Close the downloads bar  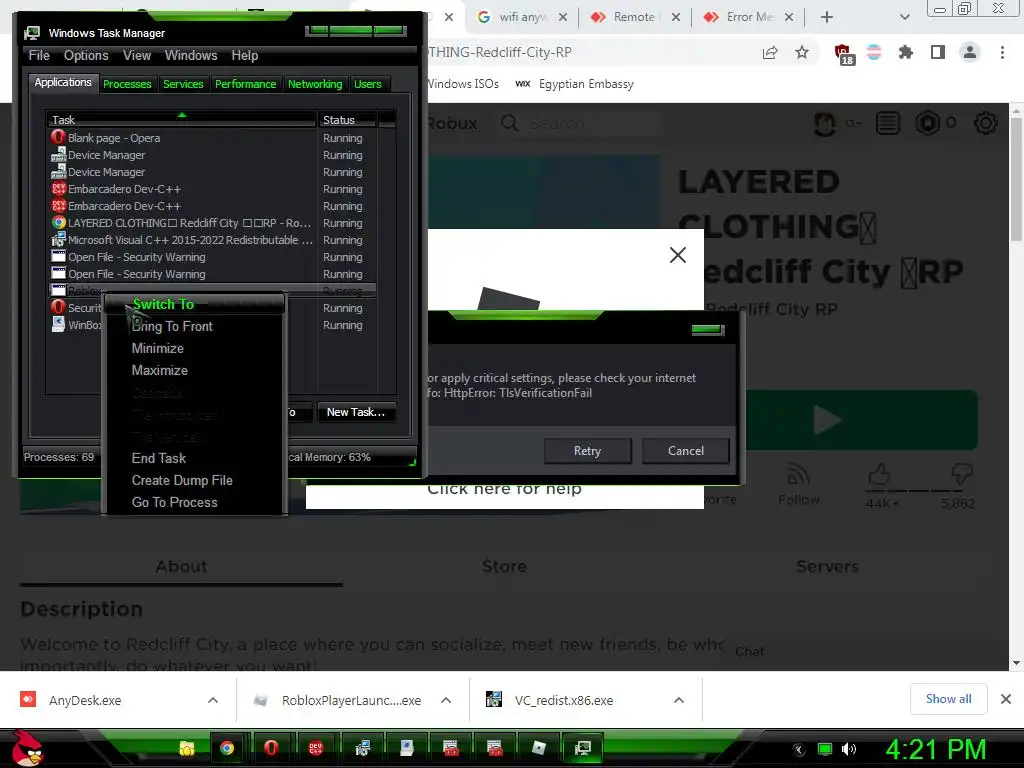pyautogui.click(x=1006, y=699)
